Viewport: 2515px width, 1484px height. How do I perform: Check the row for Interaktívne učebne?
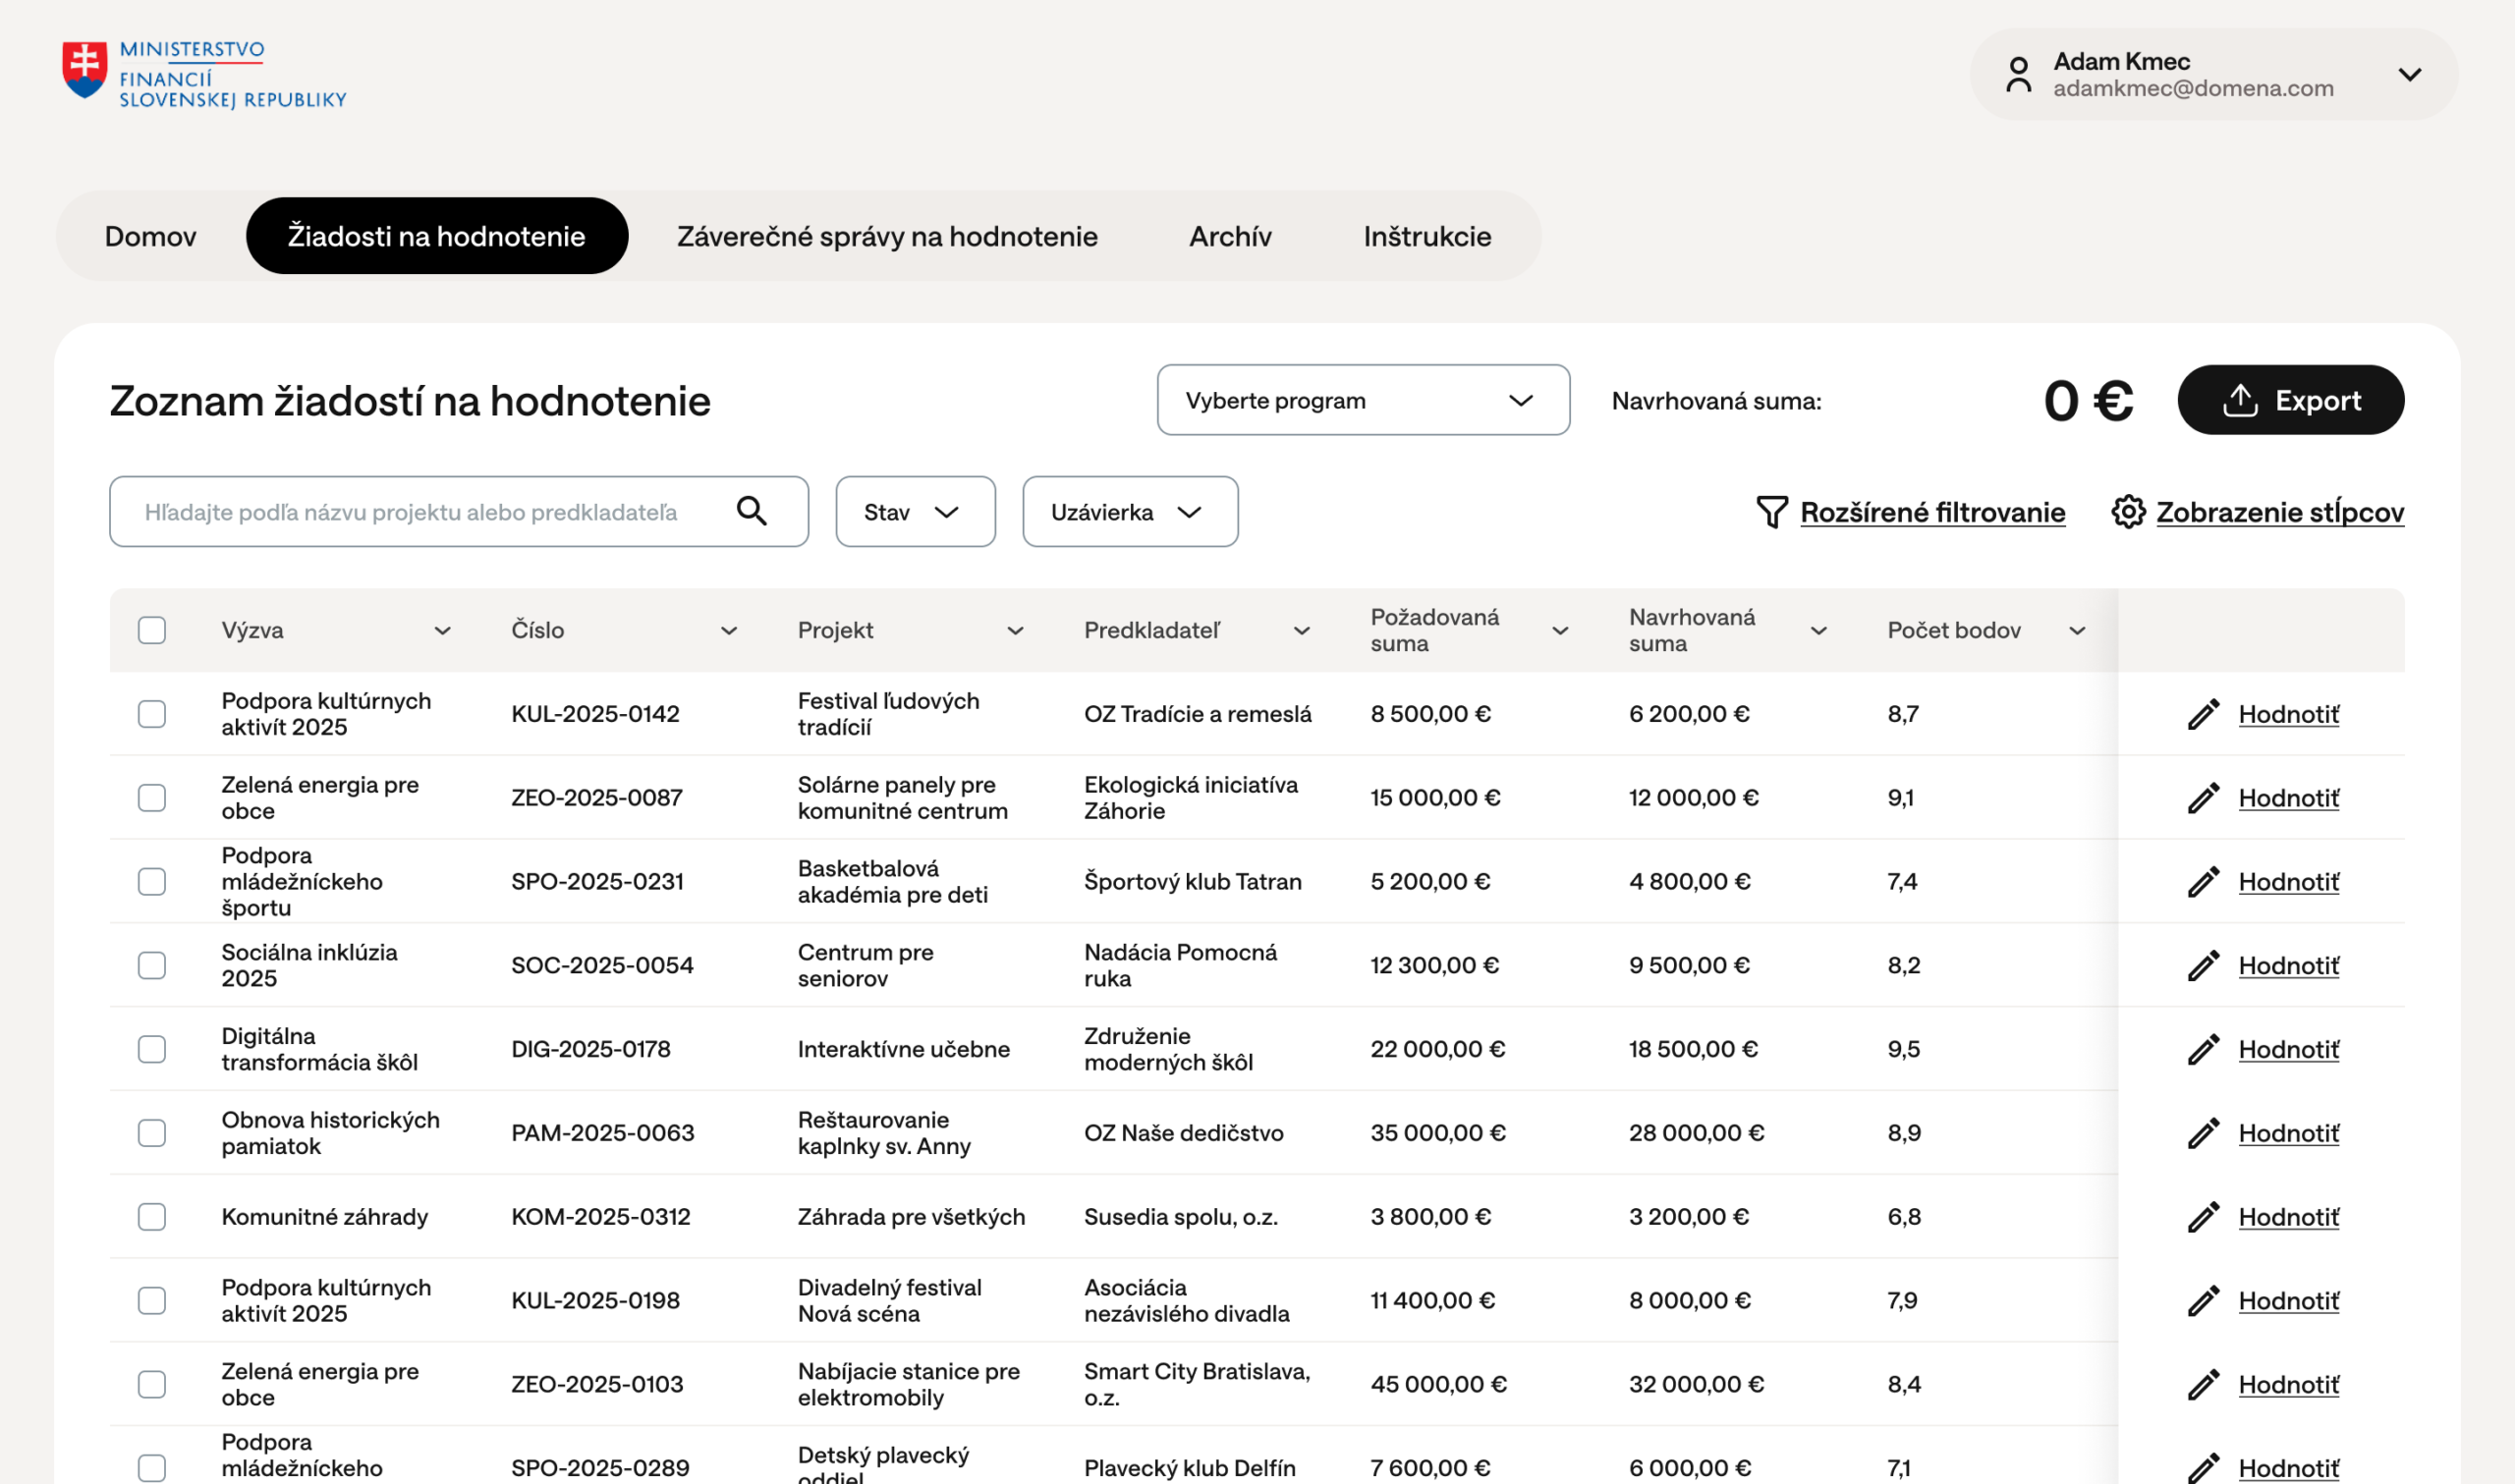click(152, 1050)
